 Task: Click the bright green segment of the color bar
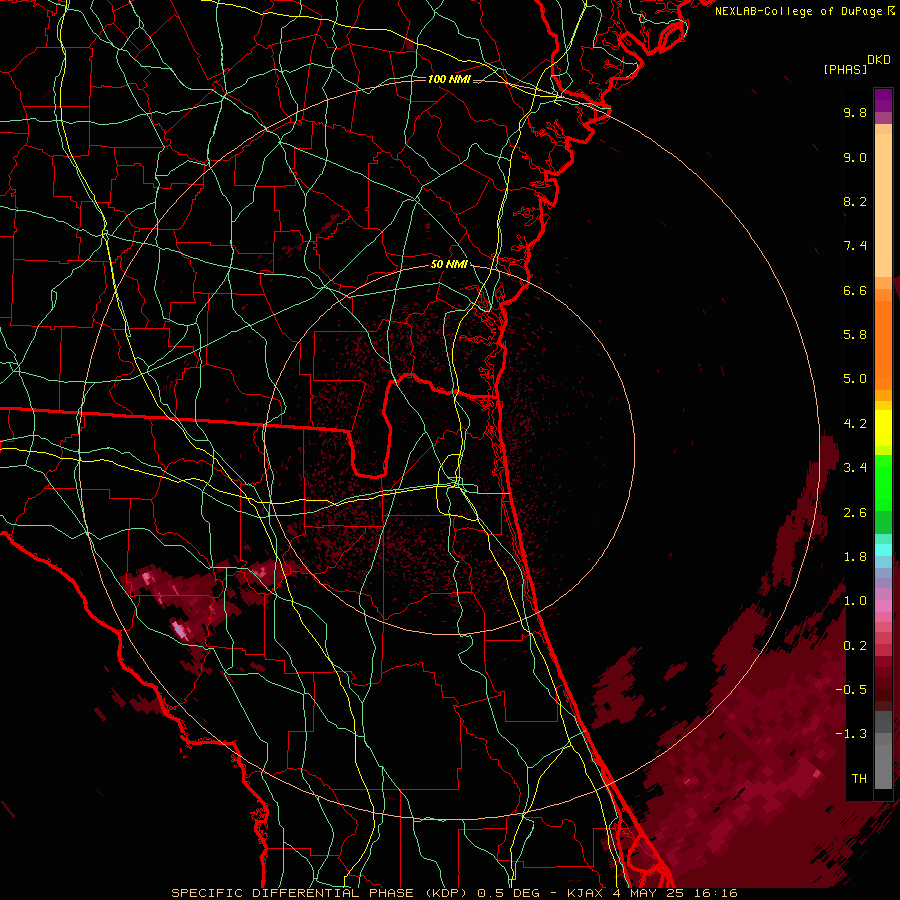[883, 482]
